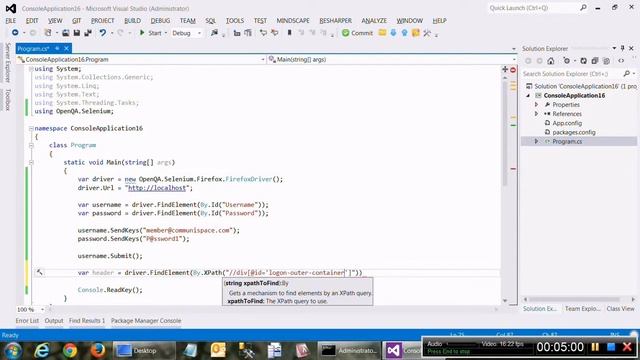Open the Error List tab
Image resolution: width=640 pixels, height=360 pixels.
click(27, 321)
